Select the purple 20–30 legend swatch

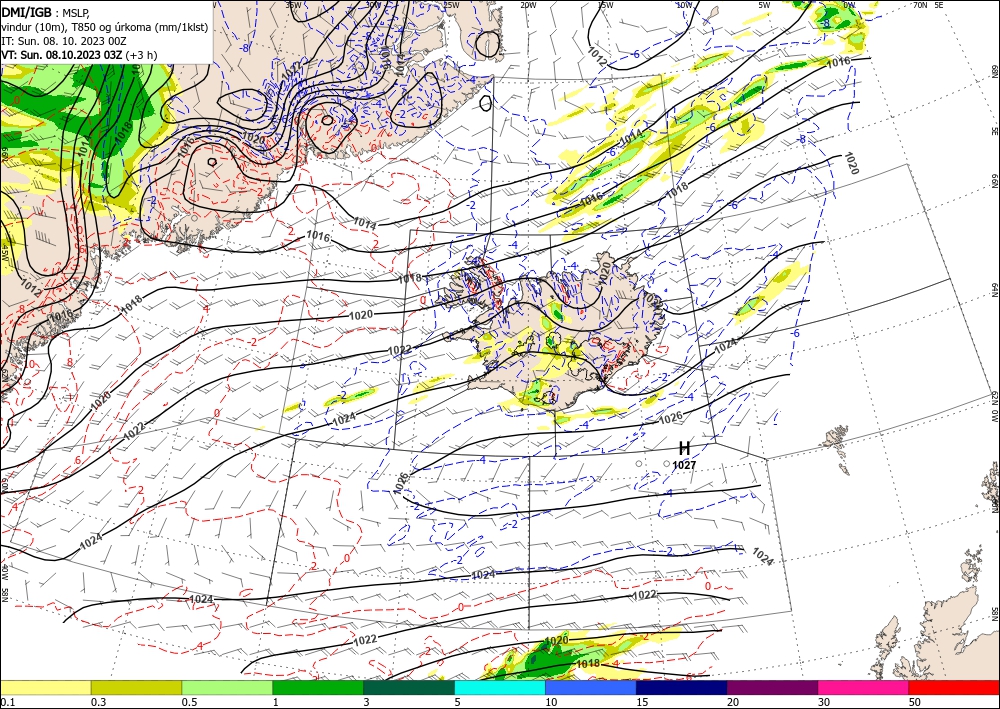coord(772,687)
